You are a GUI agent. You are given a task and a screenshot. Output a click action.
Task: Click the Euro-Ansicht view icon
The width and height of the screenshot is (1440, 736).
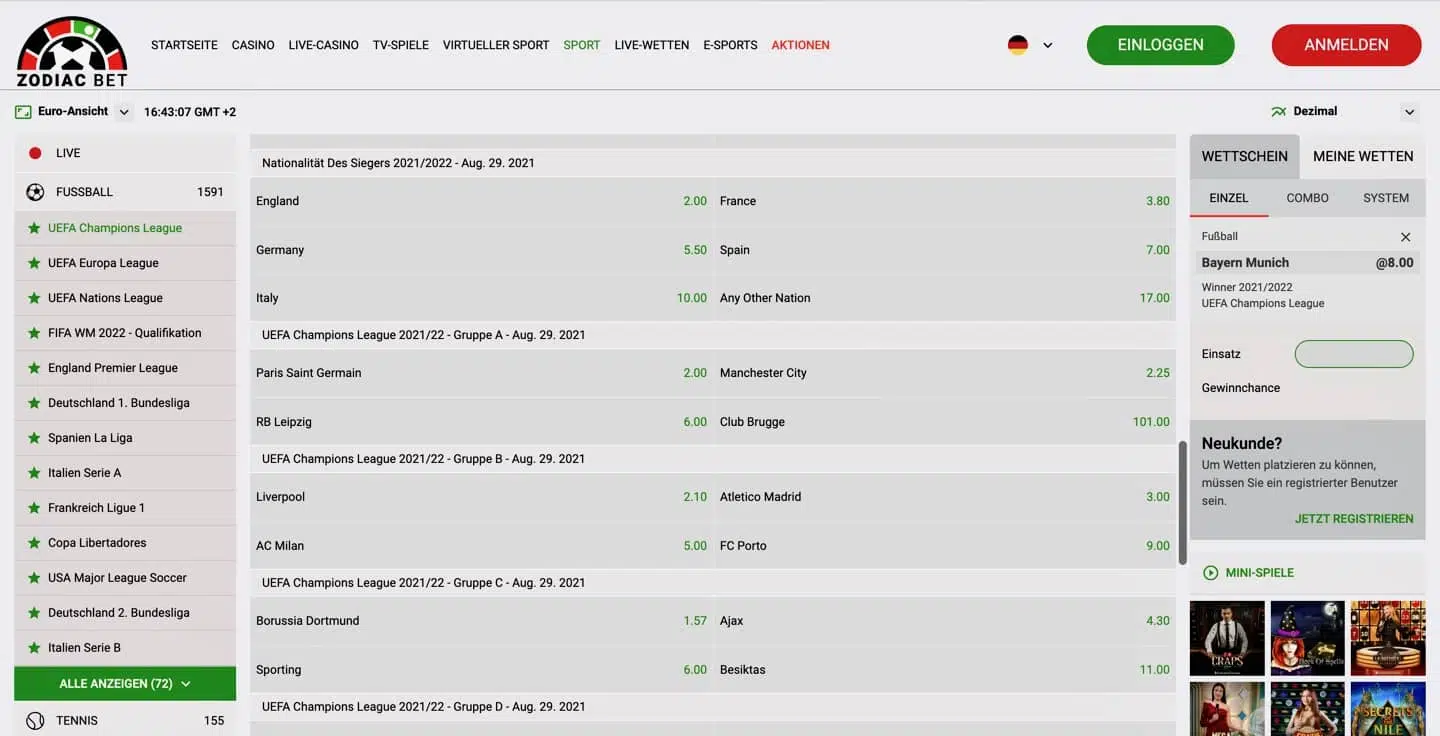click(23, 112)
